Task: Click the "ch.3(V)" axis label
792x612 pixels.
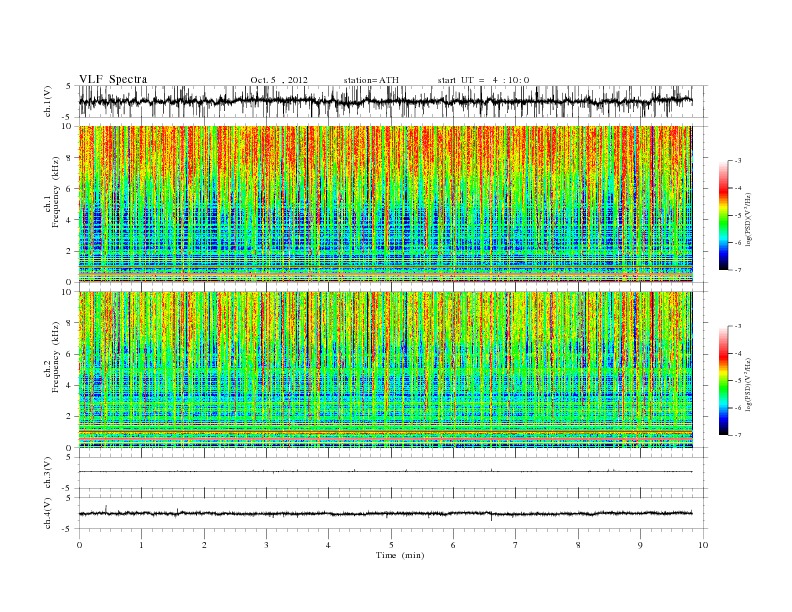Action: tap(48, 473)
